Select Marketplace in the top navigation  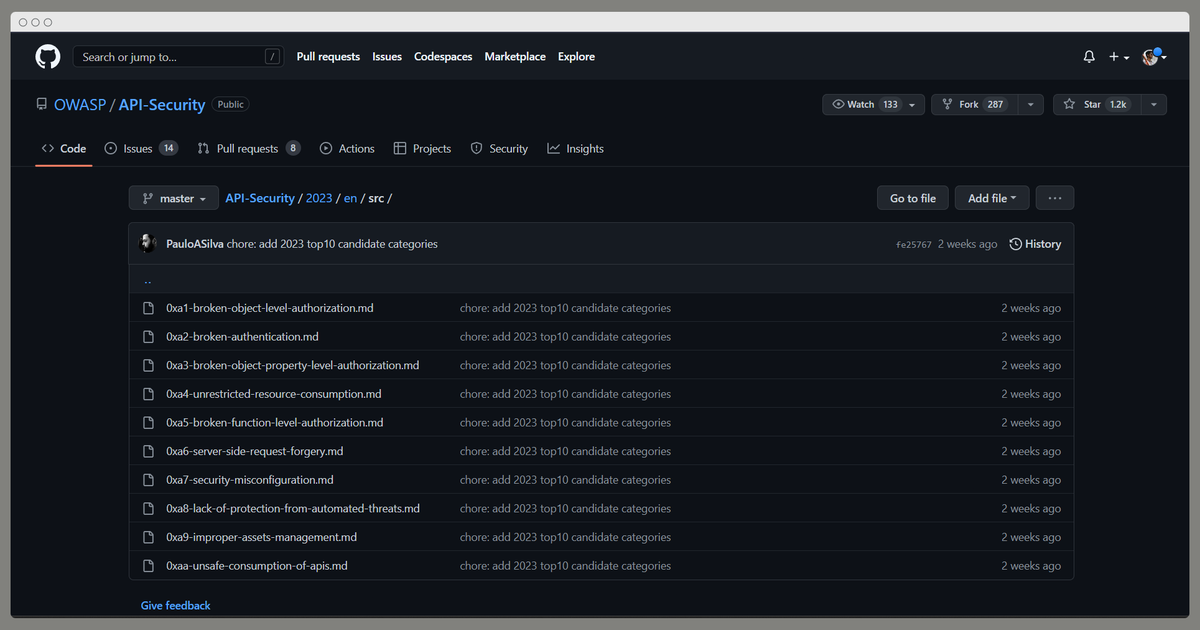pyautogui.click(x=515, y=57)
